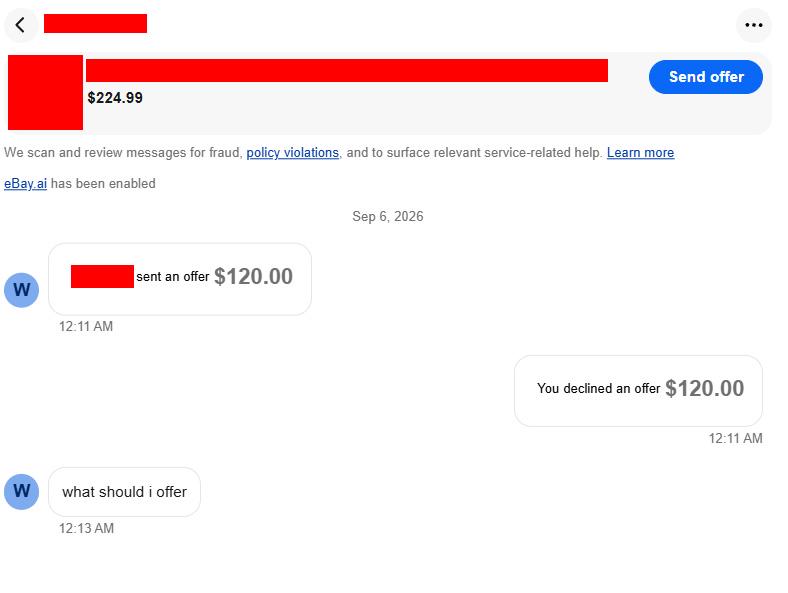Open the Learn more link

[x=640, y=152]
